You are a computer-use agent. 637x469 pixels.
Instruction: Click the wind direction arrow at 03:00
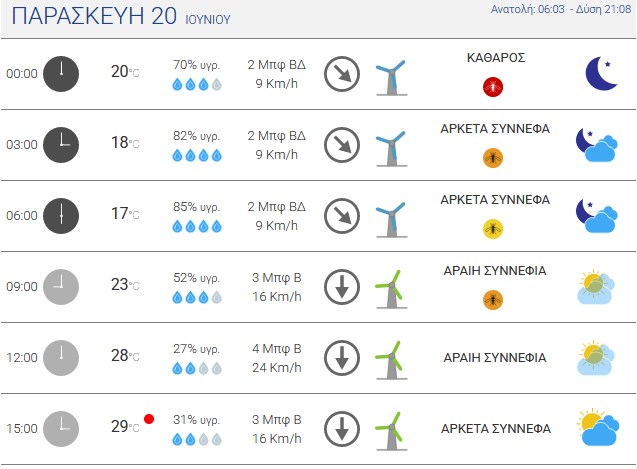pos(342,145)
